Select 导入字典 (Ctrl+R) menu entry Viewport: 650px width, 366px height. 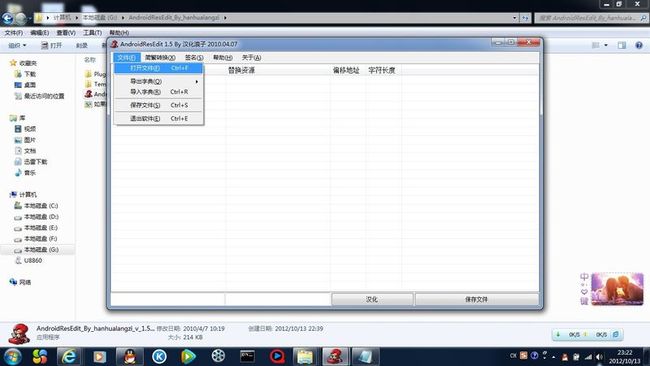pyautogui.click(x=158, y=92)
